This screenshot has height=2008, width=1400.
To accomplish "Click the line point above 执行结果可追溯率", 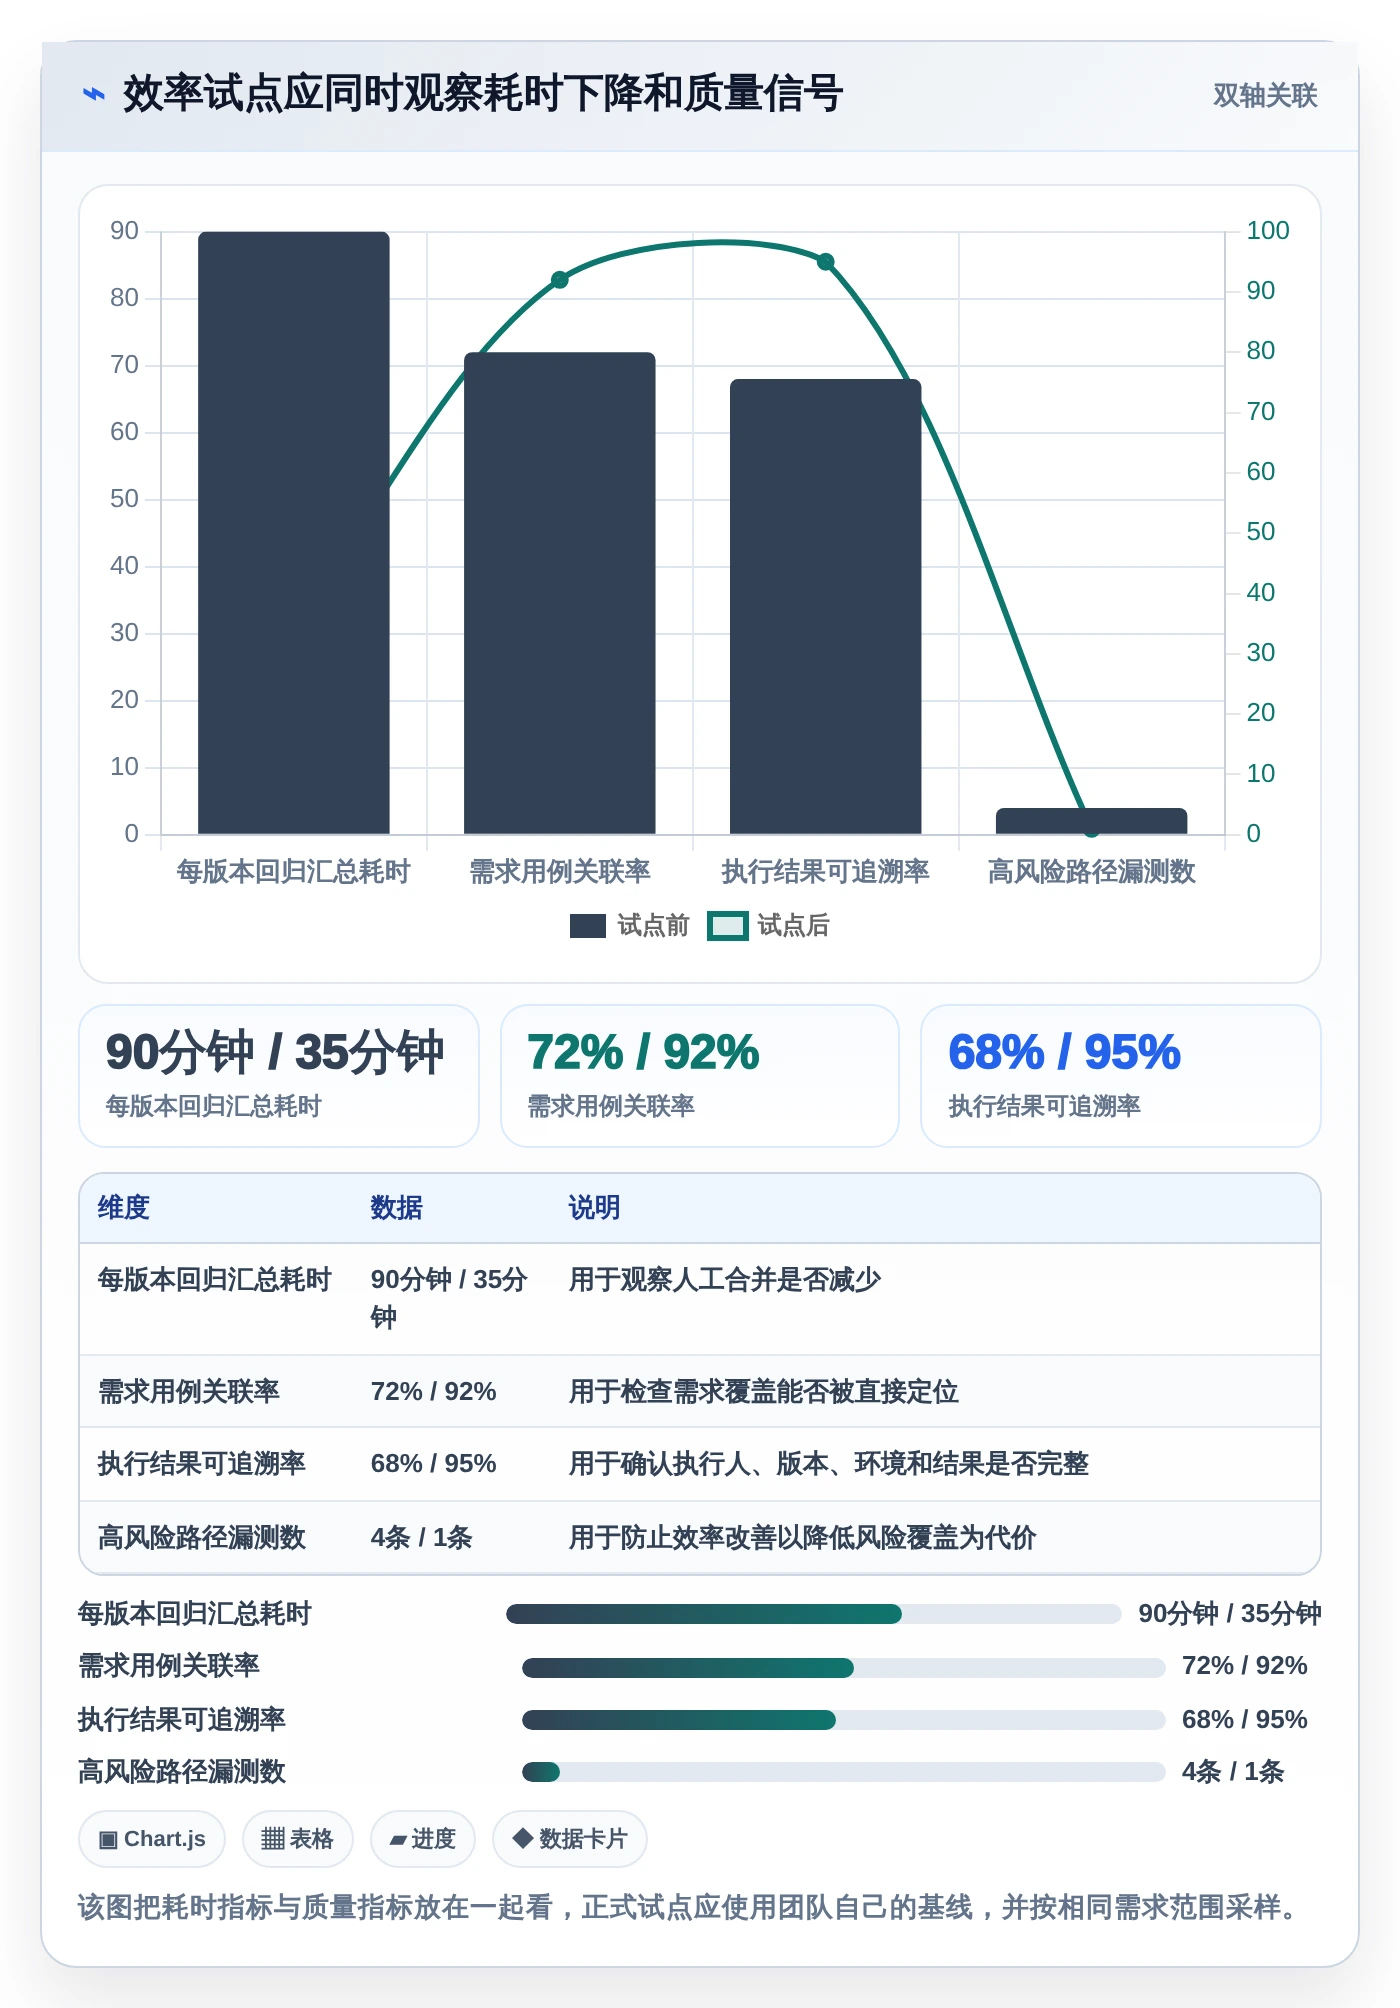I will pos(826,262).
